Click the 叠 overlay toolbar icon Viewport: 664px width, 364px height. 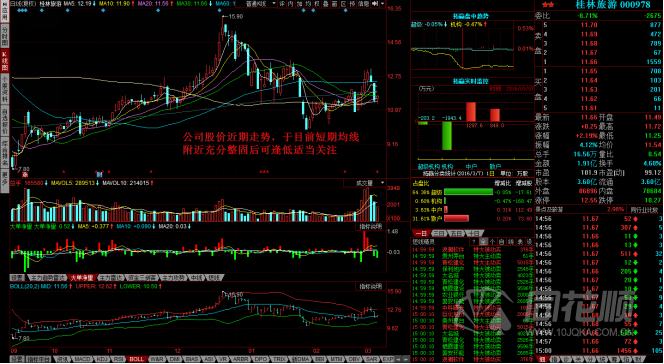(326, 4)
